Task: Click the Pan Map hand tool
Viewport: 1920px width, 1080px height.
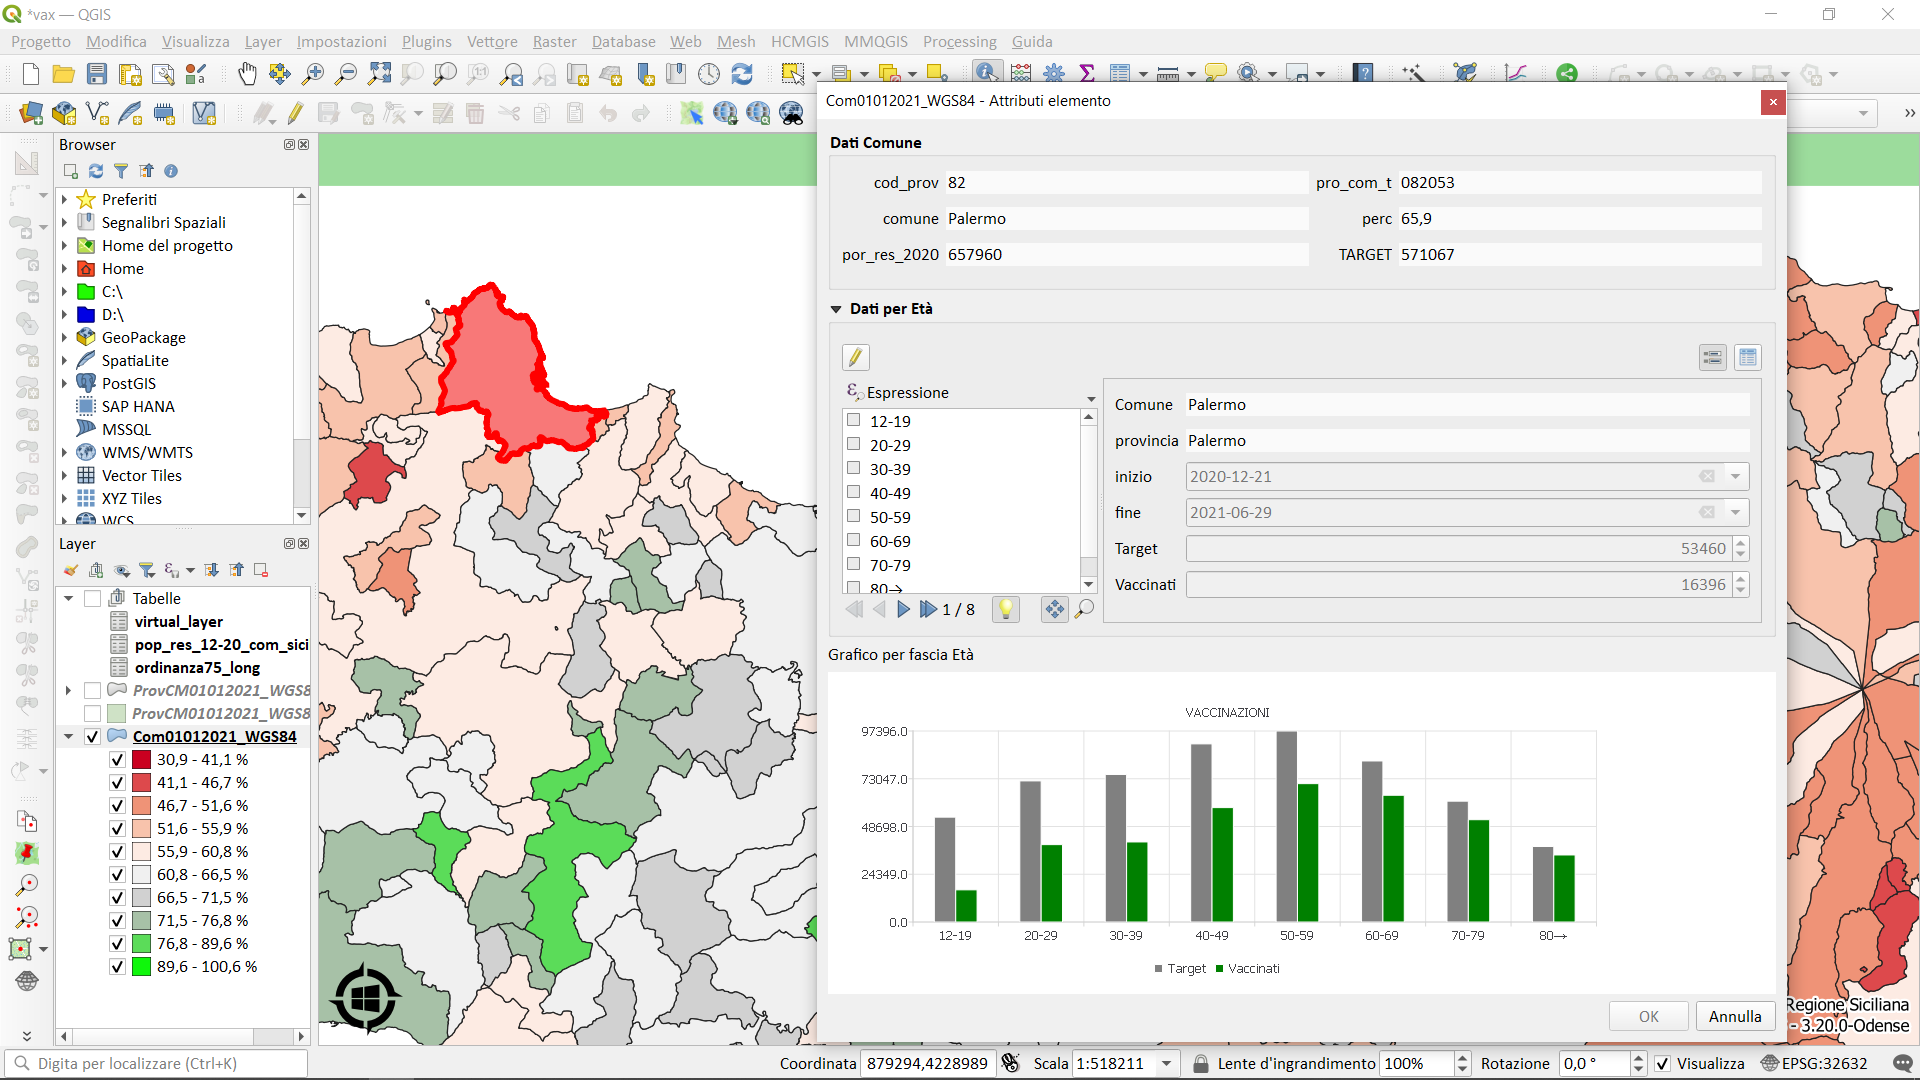Action: 247,74
